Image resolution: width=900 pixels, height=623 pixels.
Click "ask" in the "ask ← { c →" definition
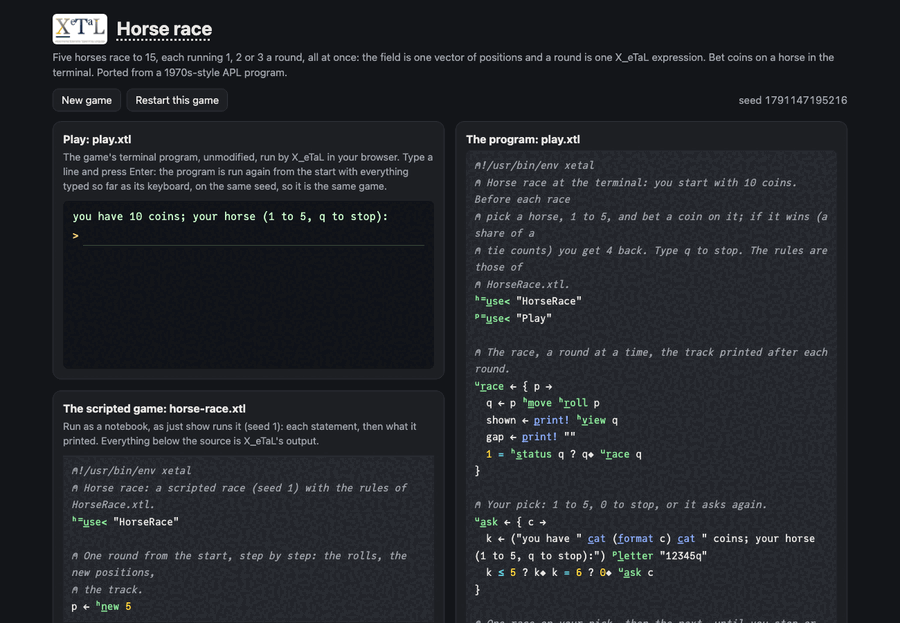coord(488,522)
